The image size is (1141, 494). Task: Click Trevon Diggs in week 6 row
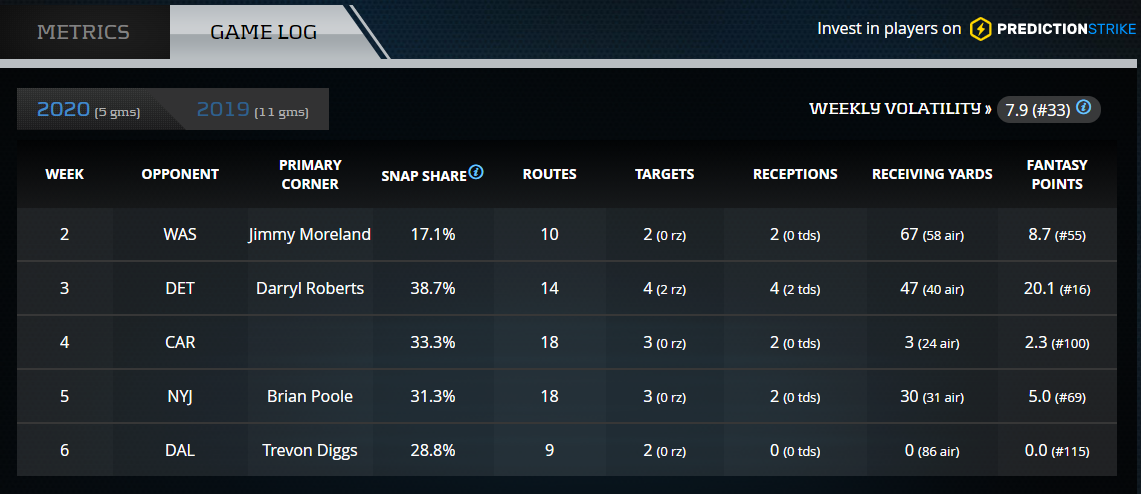tap(310, 451)
